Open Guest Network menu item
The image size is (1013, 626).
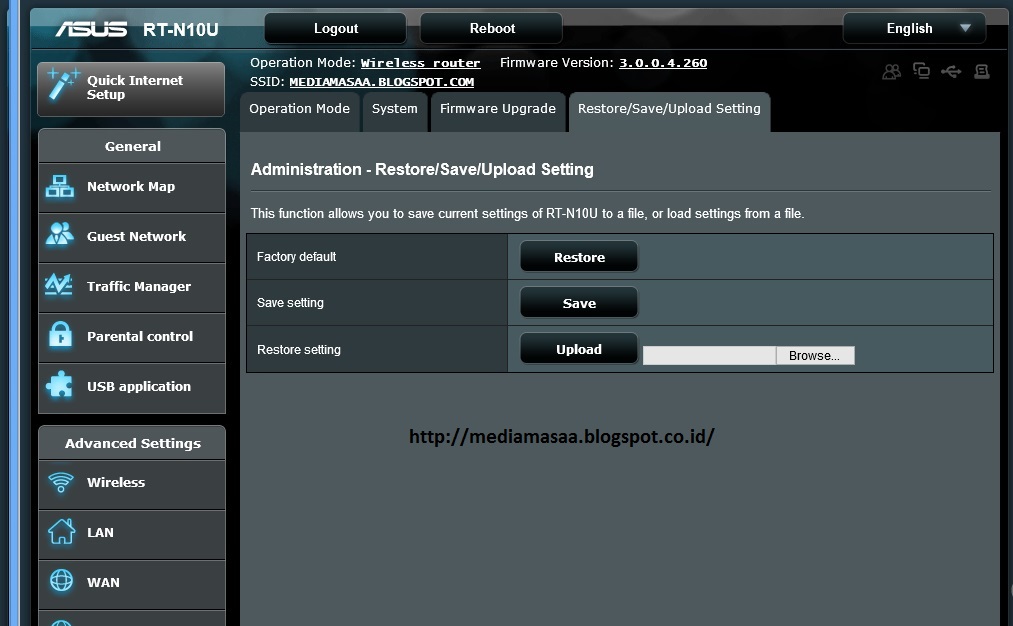(x=132, y=236)
